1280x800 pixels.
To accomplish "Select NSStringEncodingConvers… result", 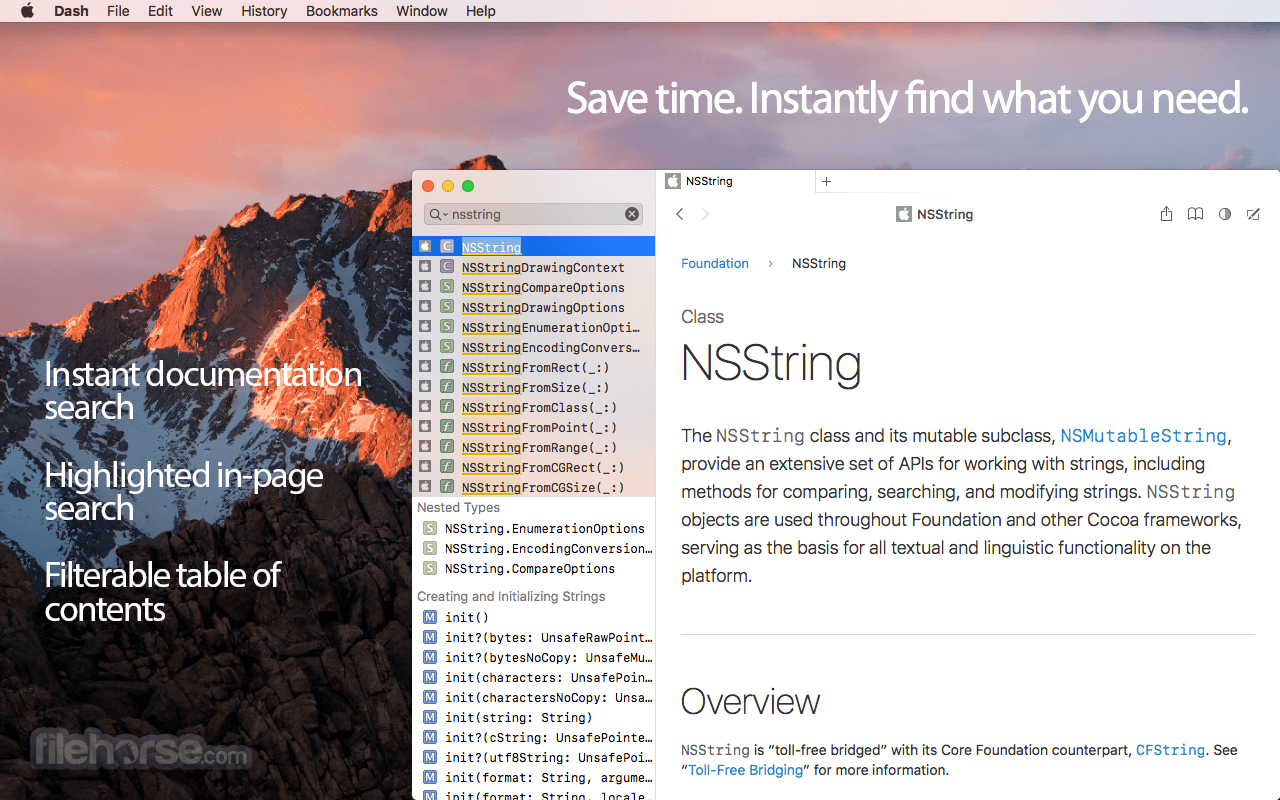I will (534, 347).
